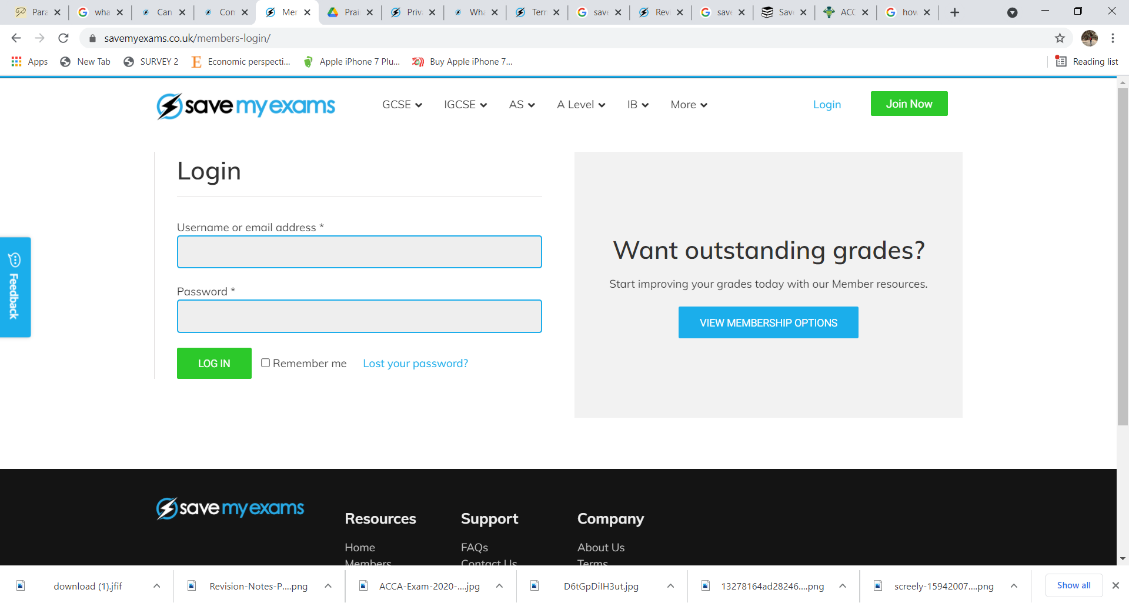This screenshot has height=606, width=1129.
Task: Switch to the ACC tab
Action: click(x=845, y=12)
